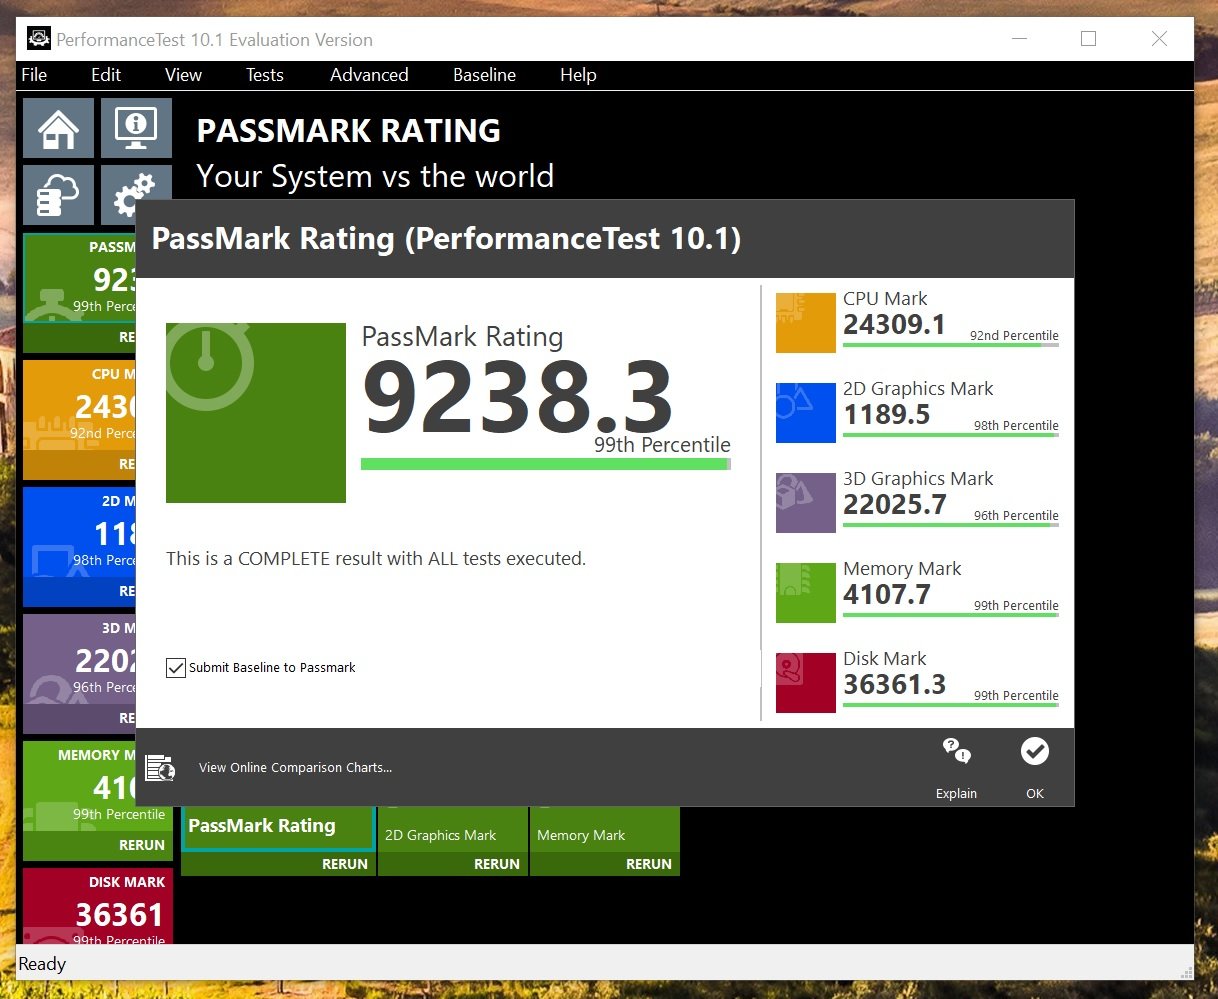Click the 3D Graphics Mark value 22025.7
This screenshot has height=999, width=1218.
(x=894, y=504)
